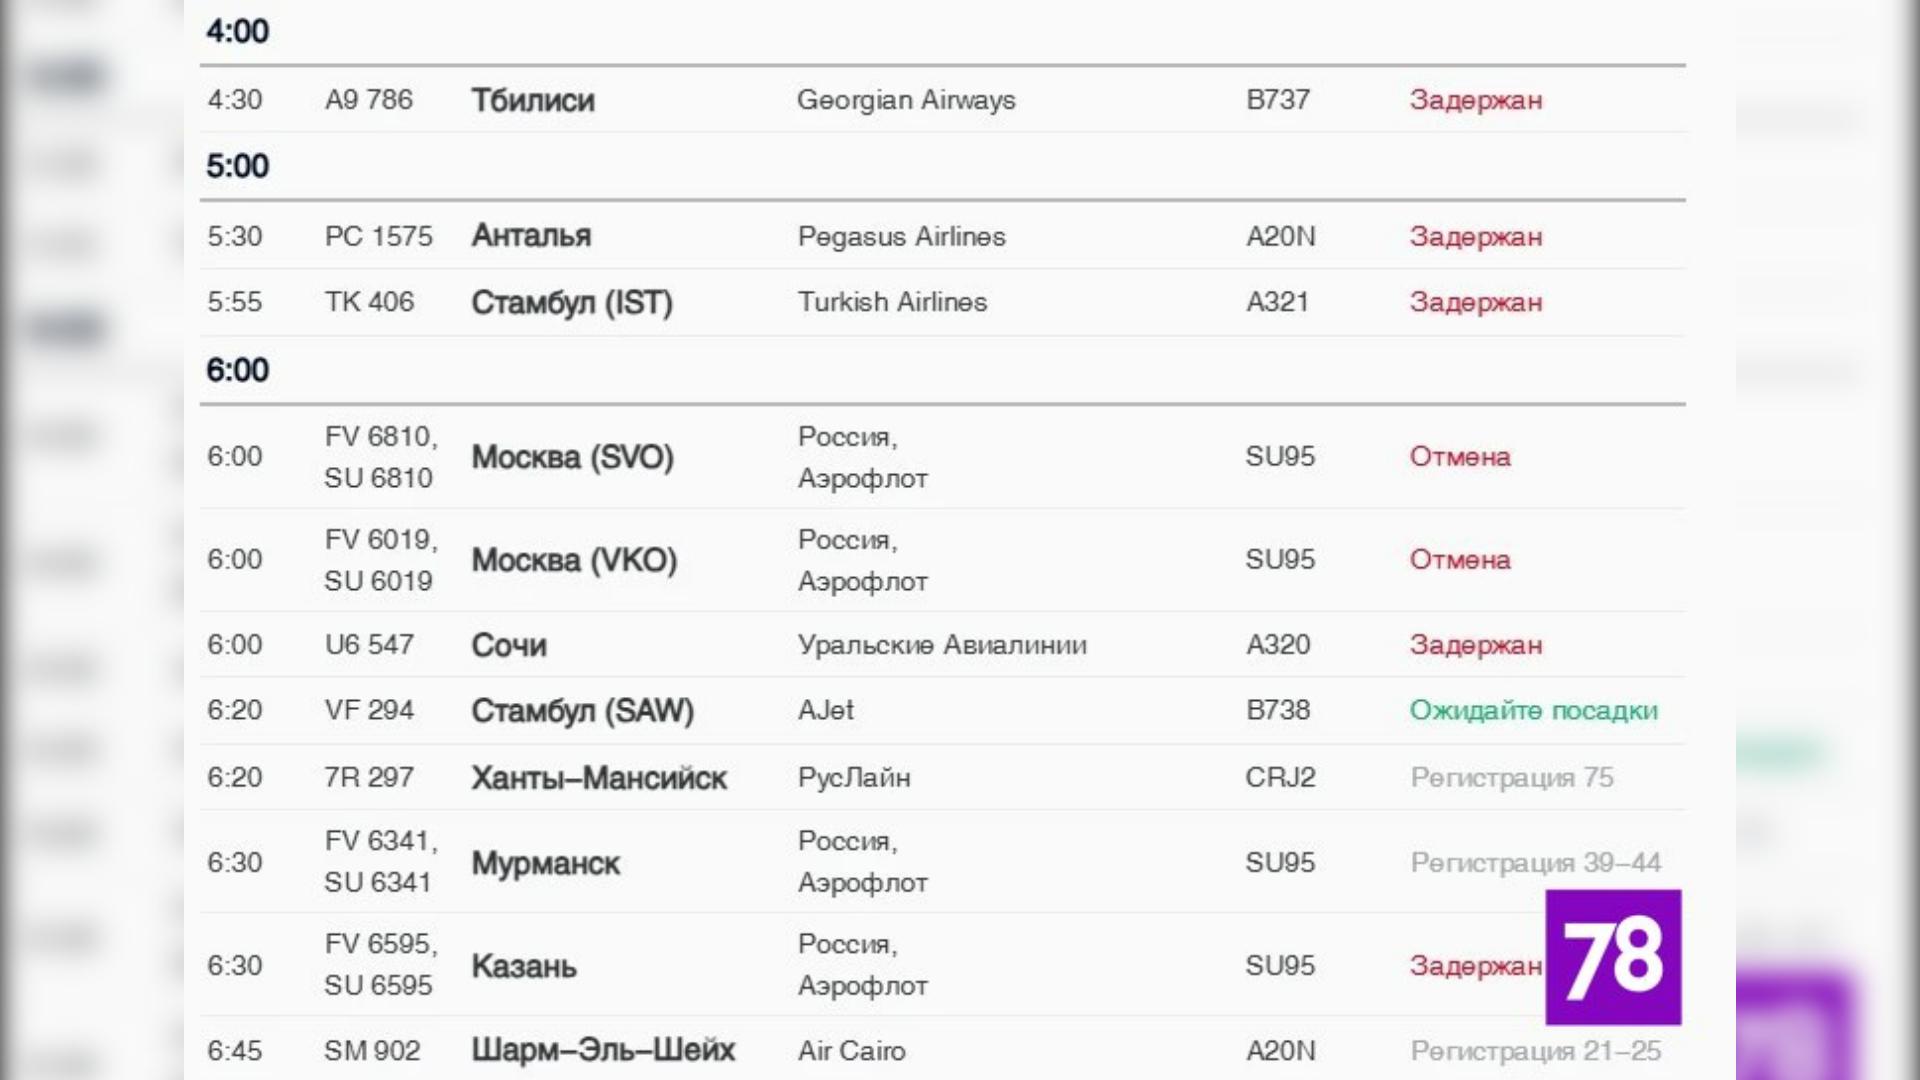Select the Мурманск flight row
1920x1080 pixels.
coord(545,863)
